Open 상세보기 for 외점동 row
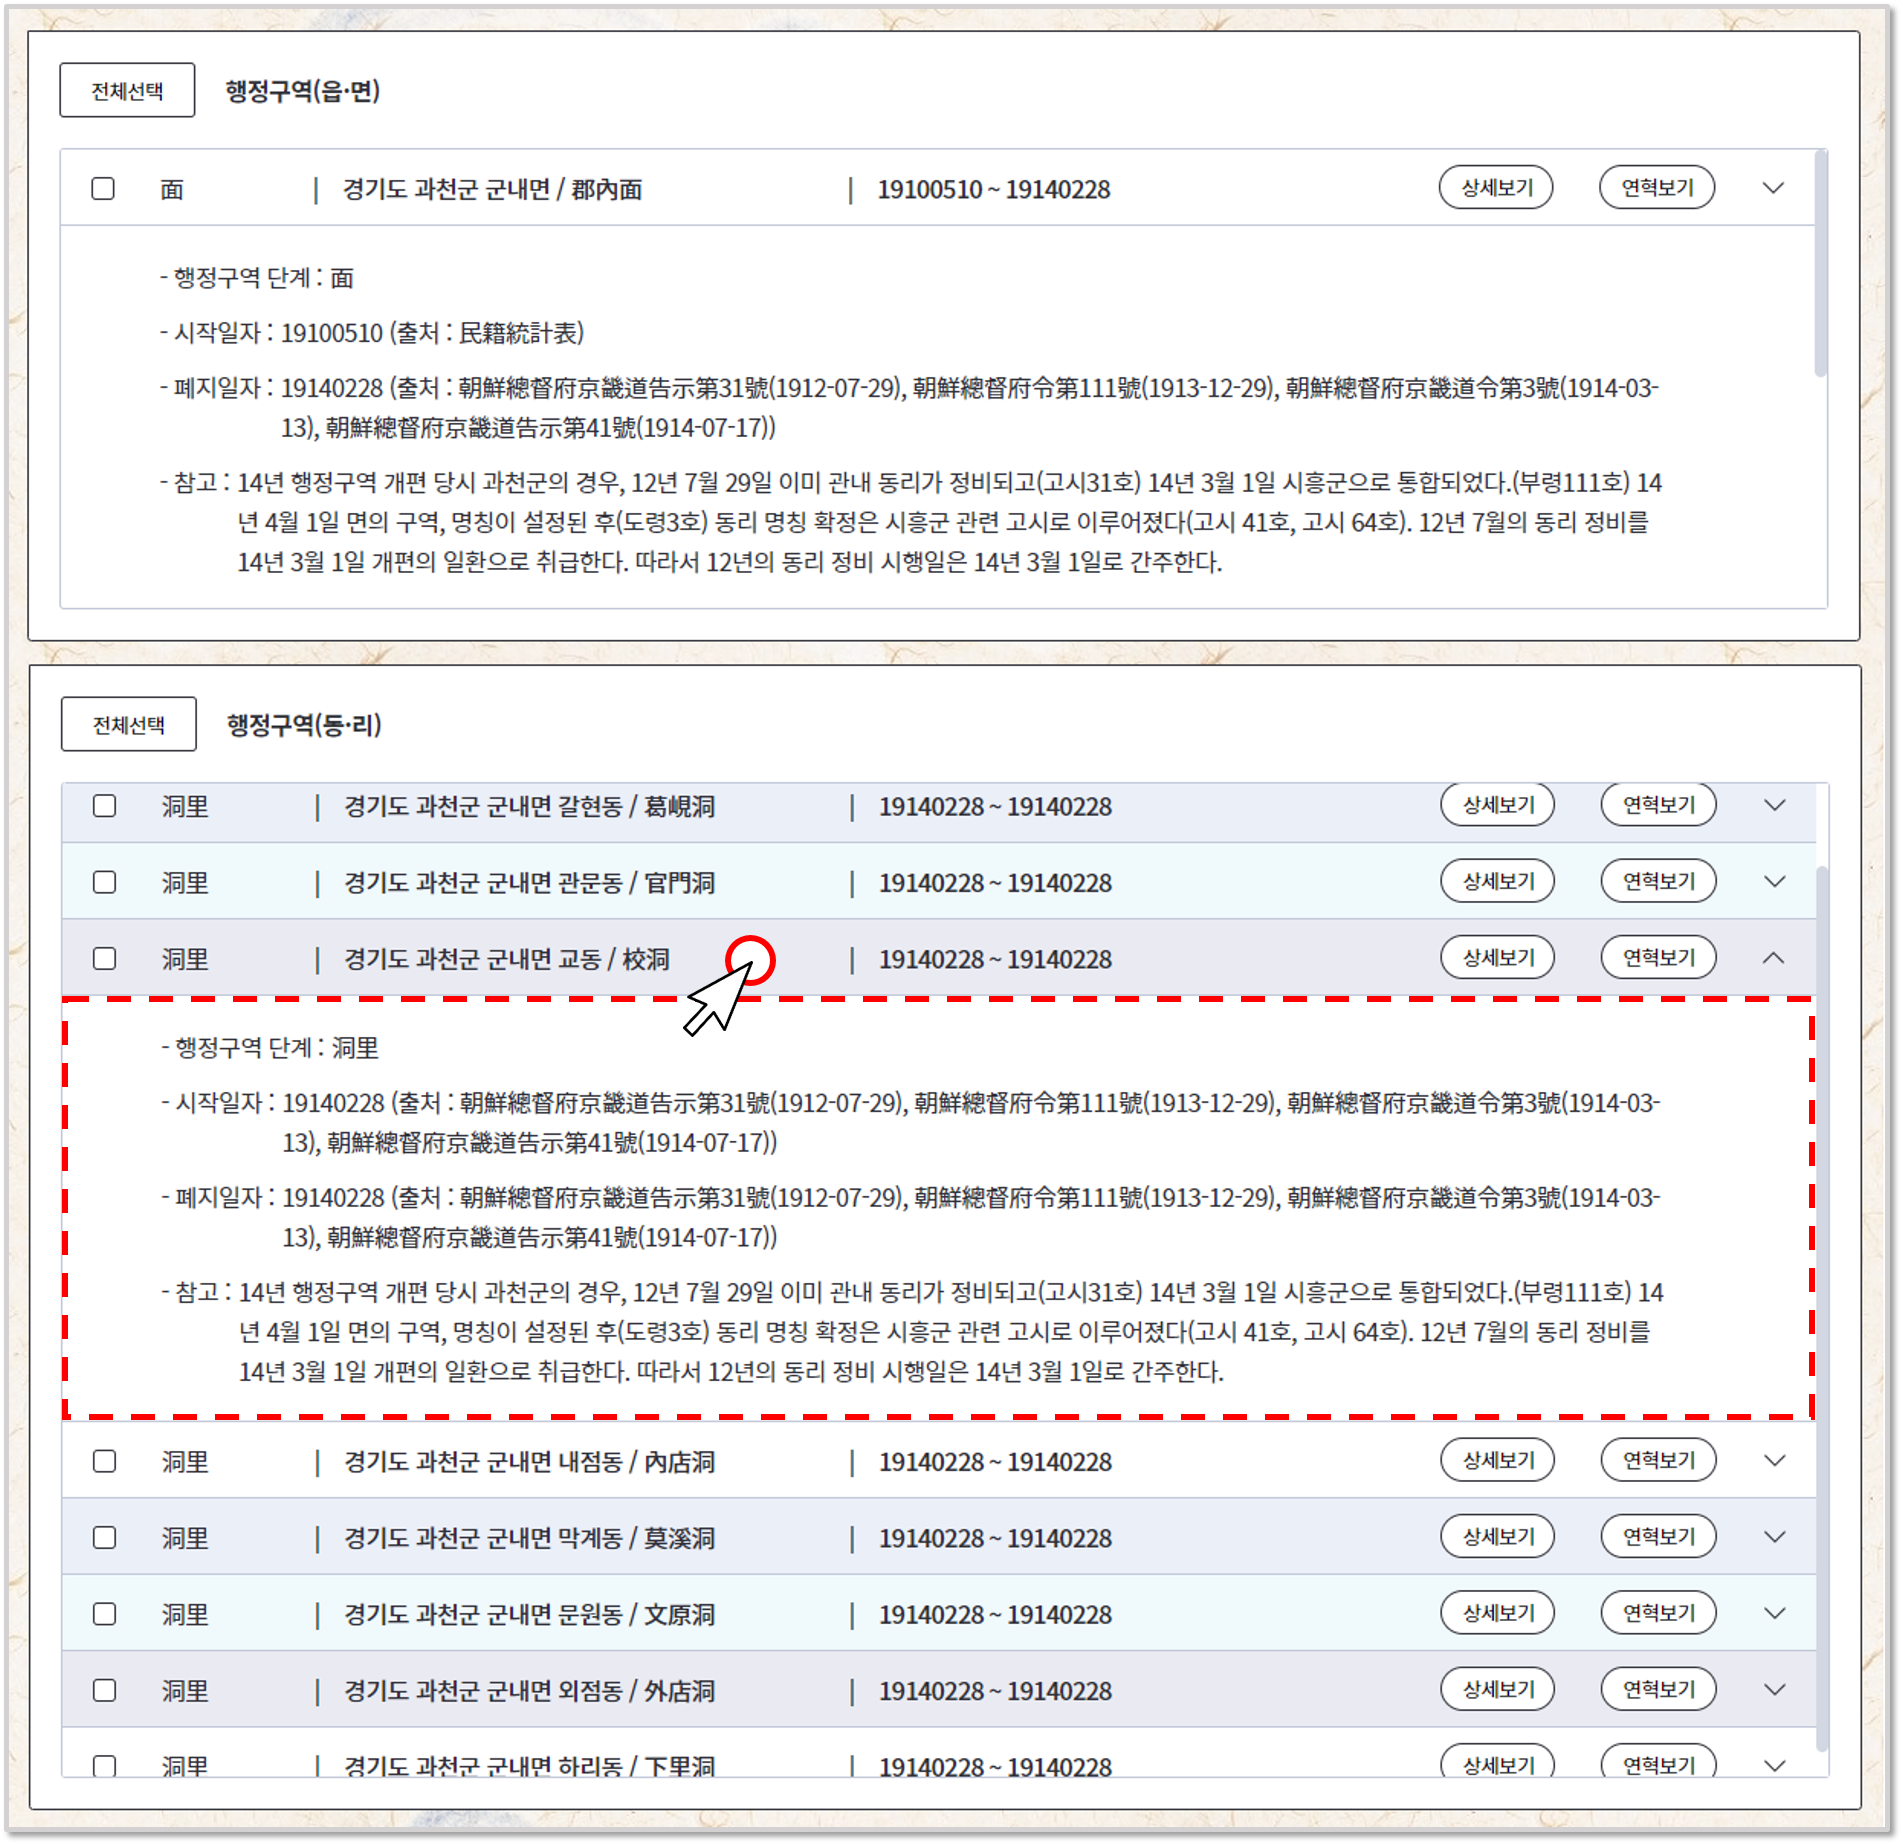 point(1497,1690)
